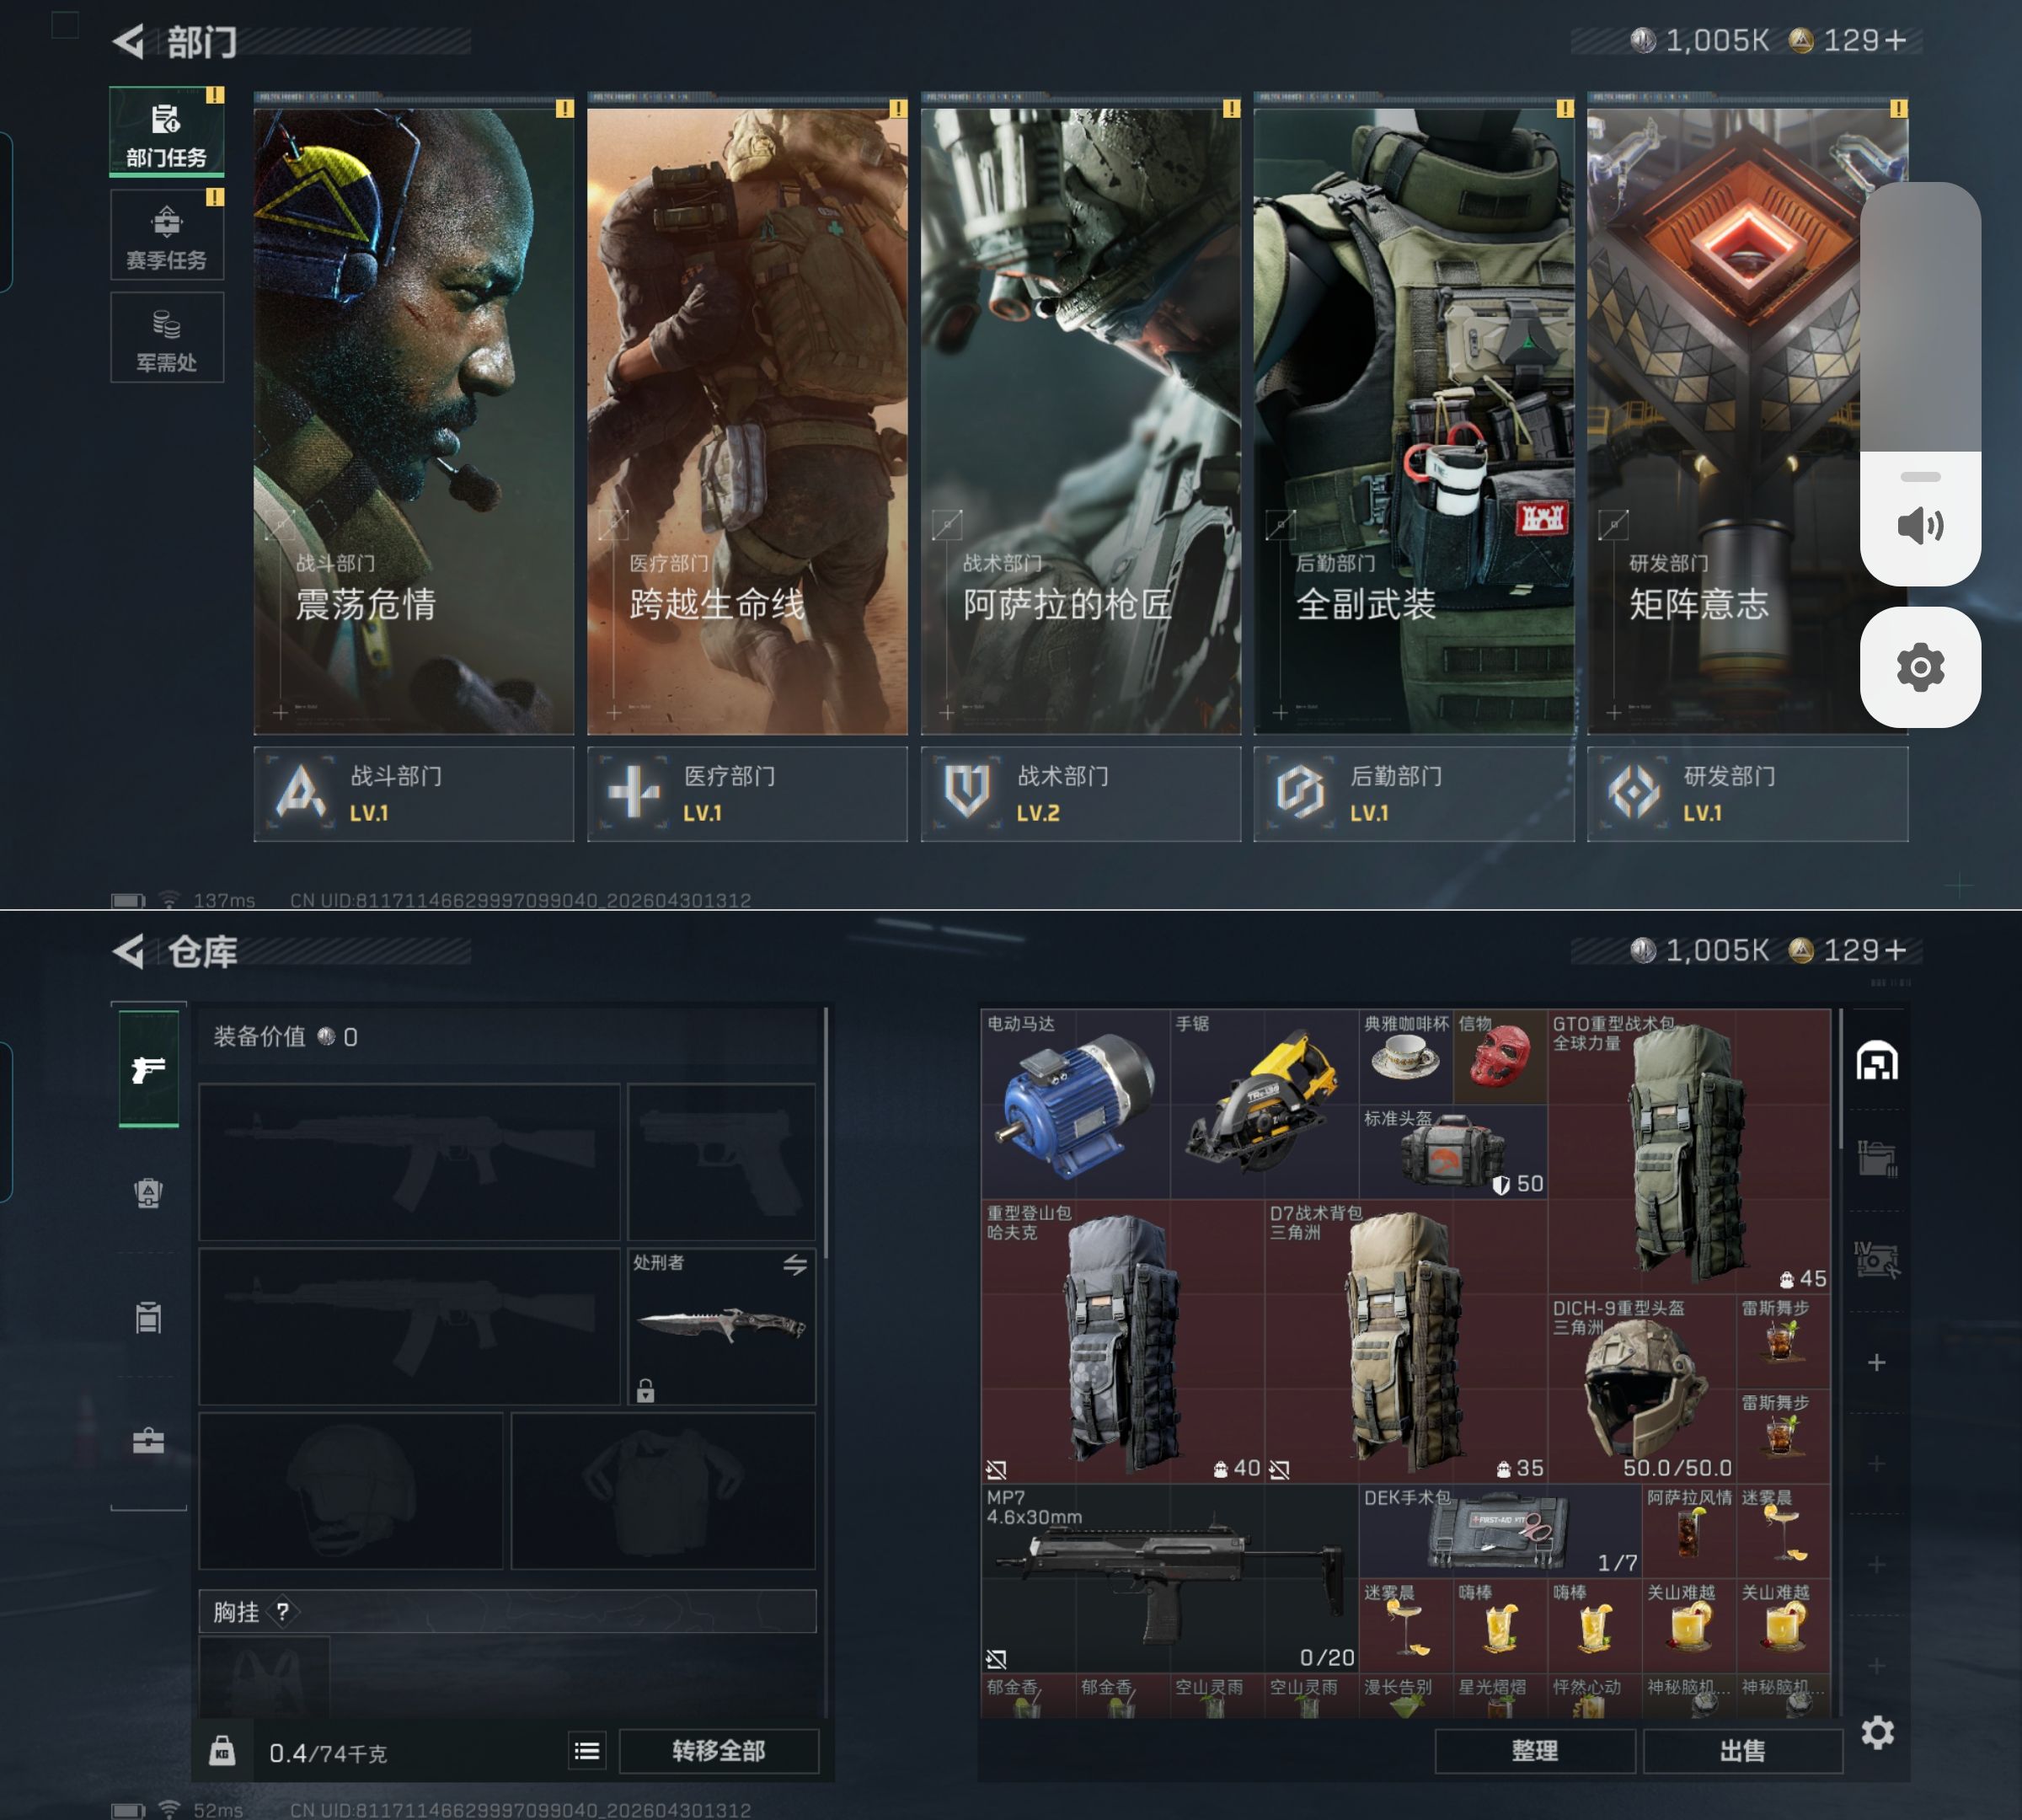Show help for 胸挂
Screen dimensions: 2022x1820
[283, 1611]
